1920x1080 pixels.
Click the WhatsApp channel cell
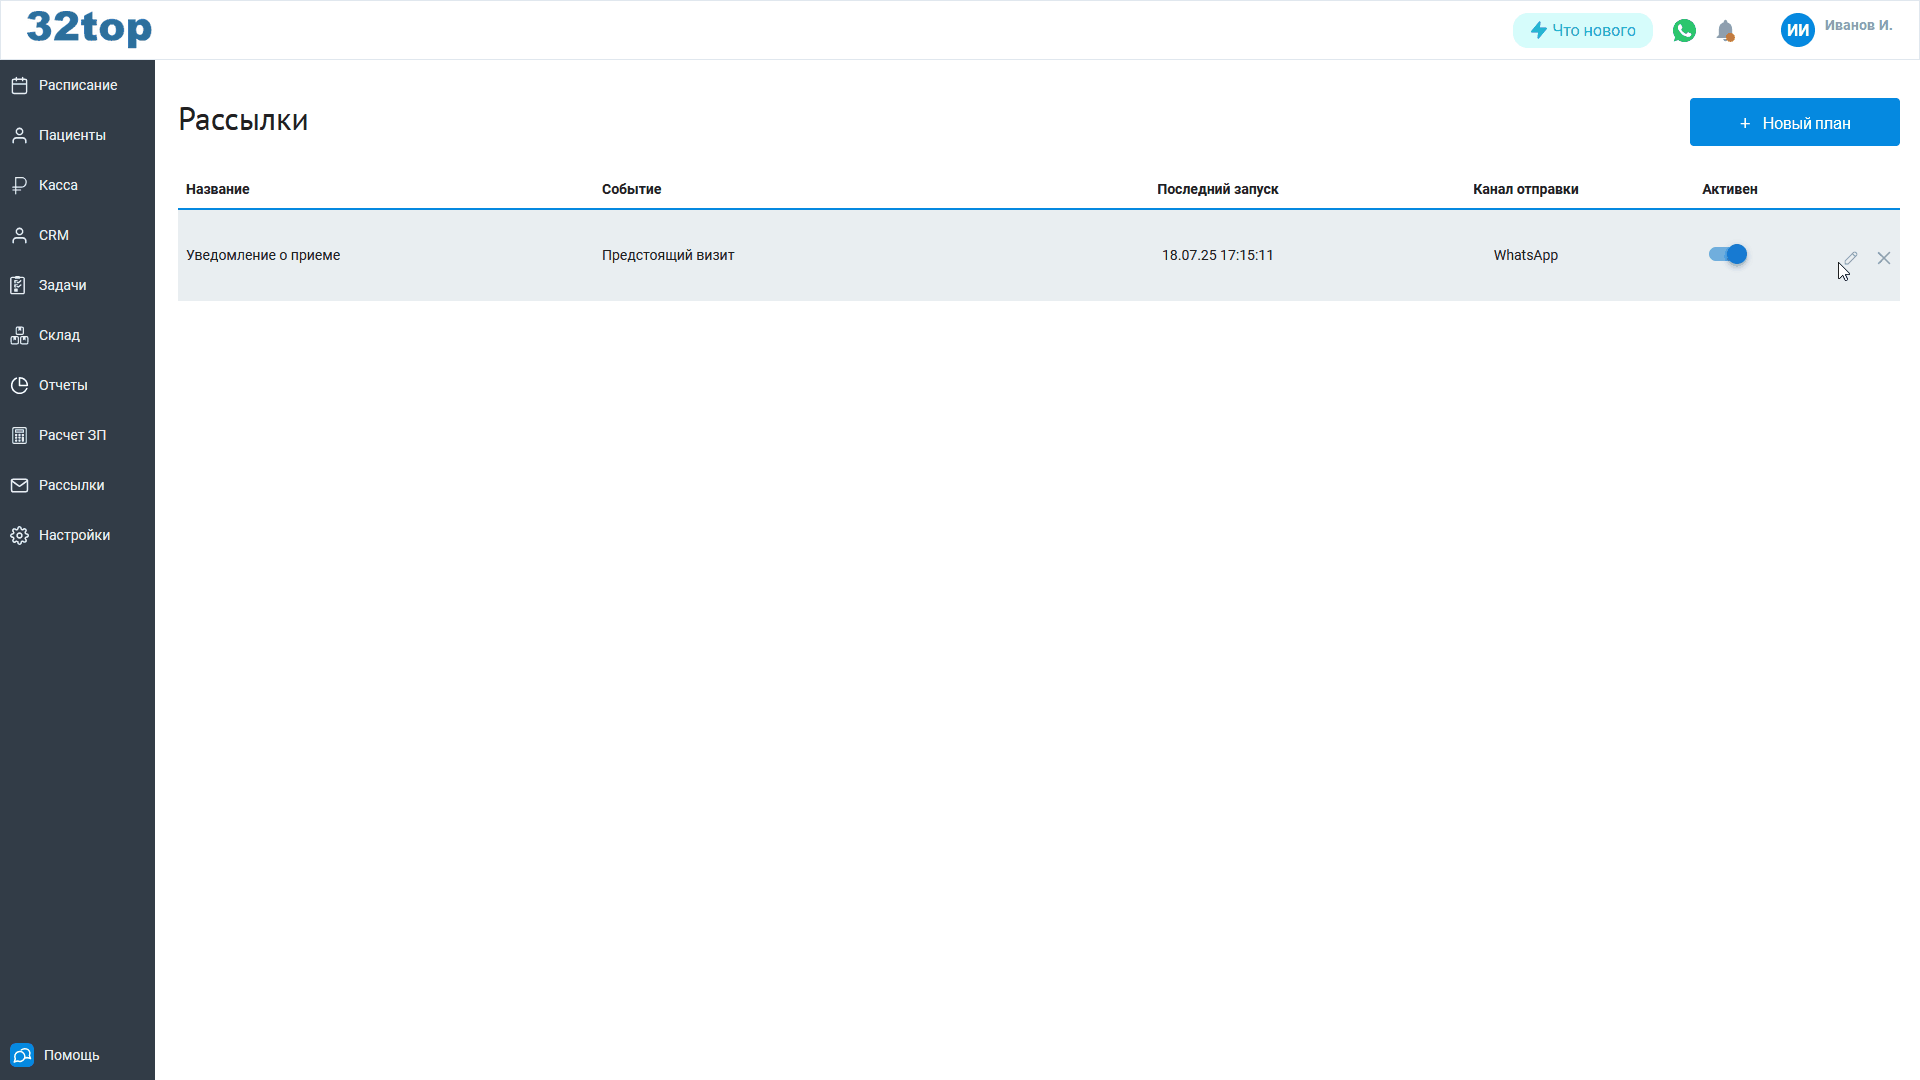click(x=1525, y=255)
